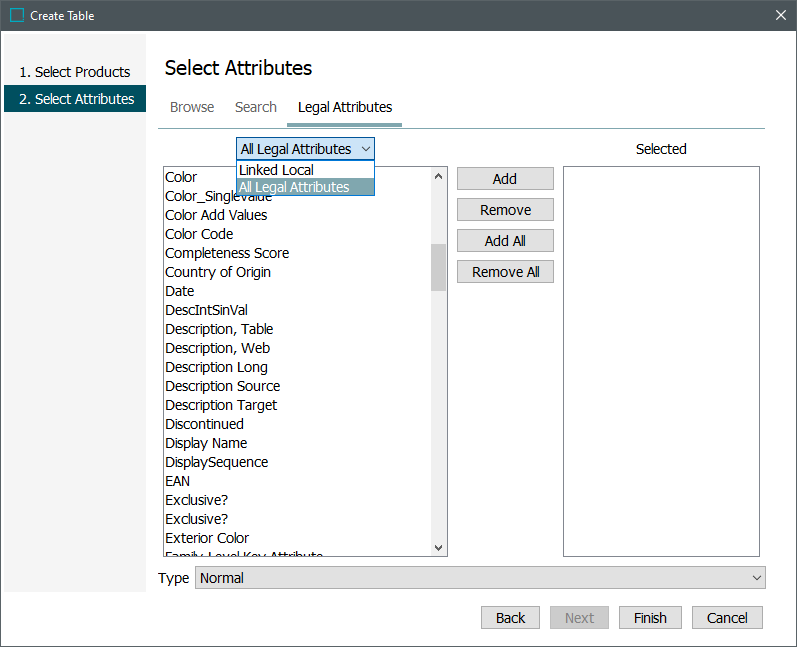This screenshot has width=797, height=647.
Task: Go Back to the previous step
Action: 510,618
